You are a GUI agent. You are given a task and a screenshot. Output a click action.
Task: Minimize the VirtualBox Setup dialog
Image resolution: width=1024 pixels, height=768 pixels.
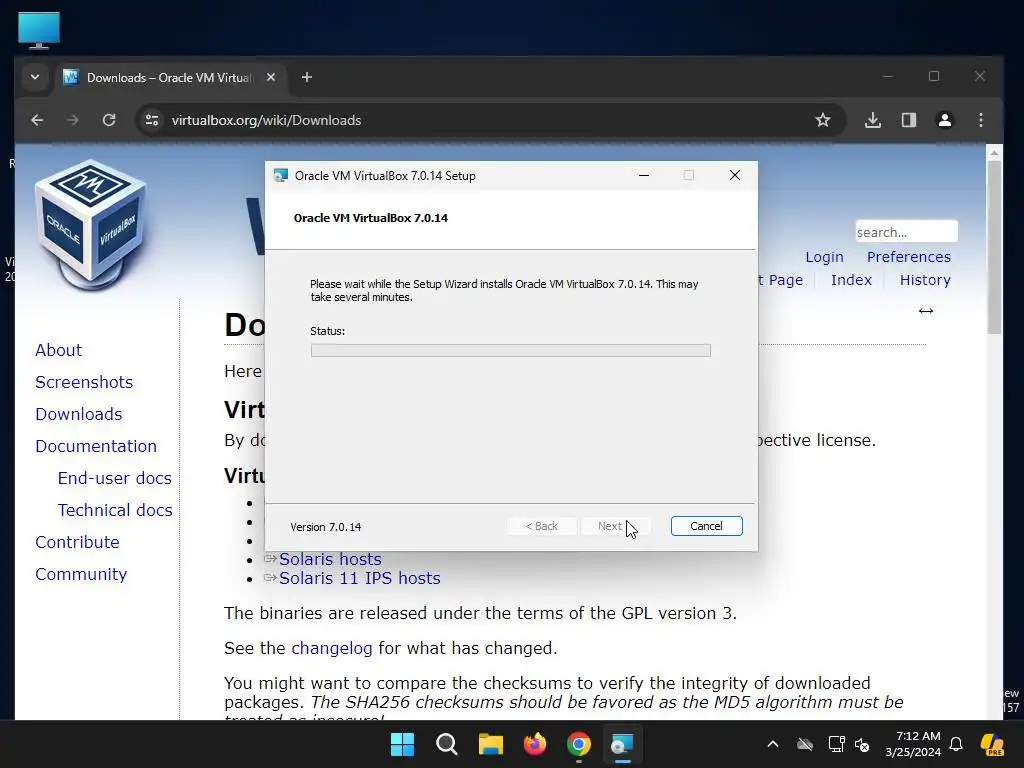[644, 175]
